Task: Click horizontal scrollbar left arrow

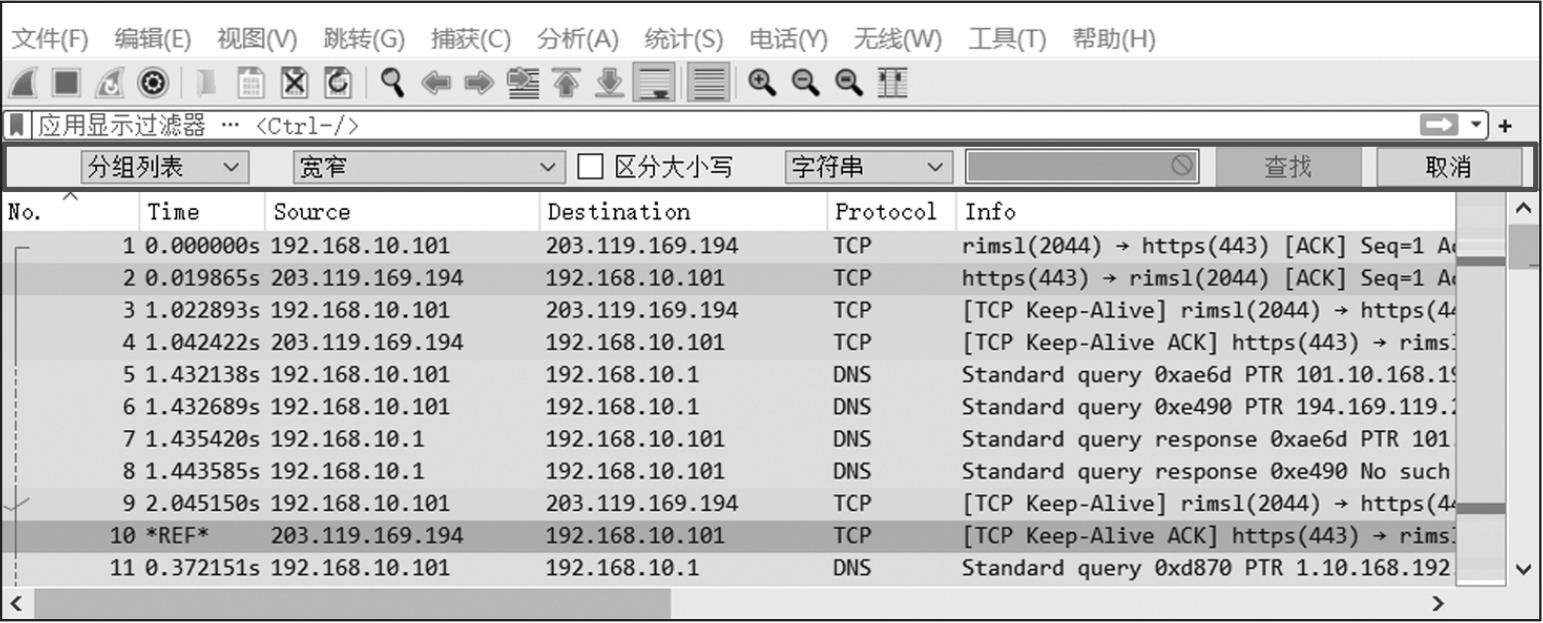Action: pyautogui.click(x=16, y=604)
